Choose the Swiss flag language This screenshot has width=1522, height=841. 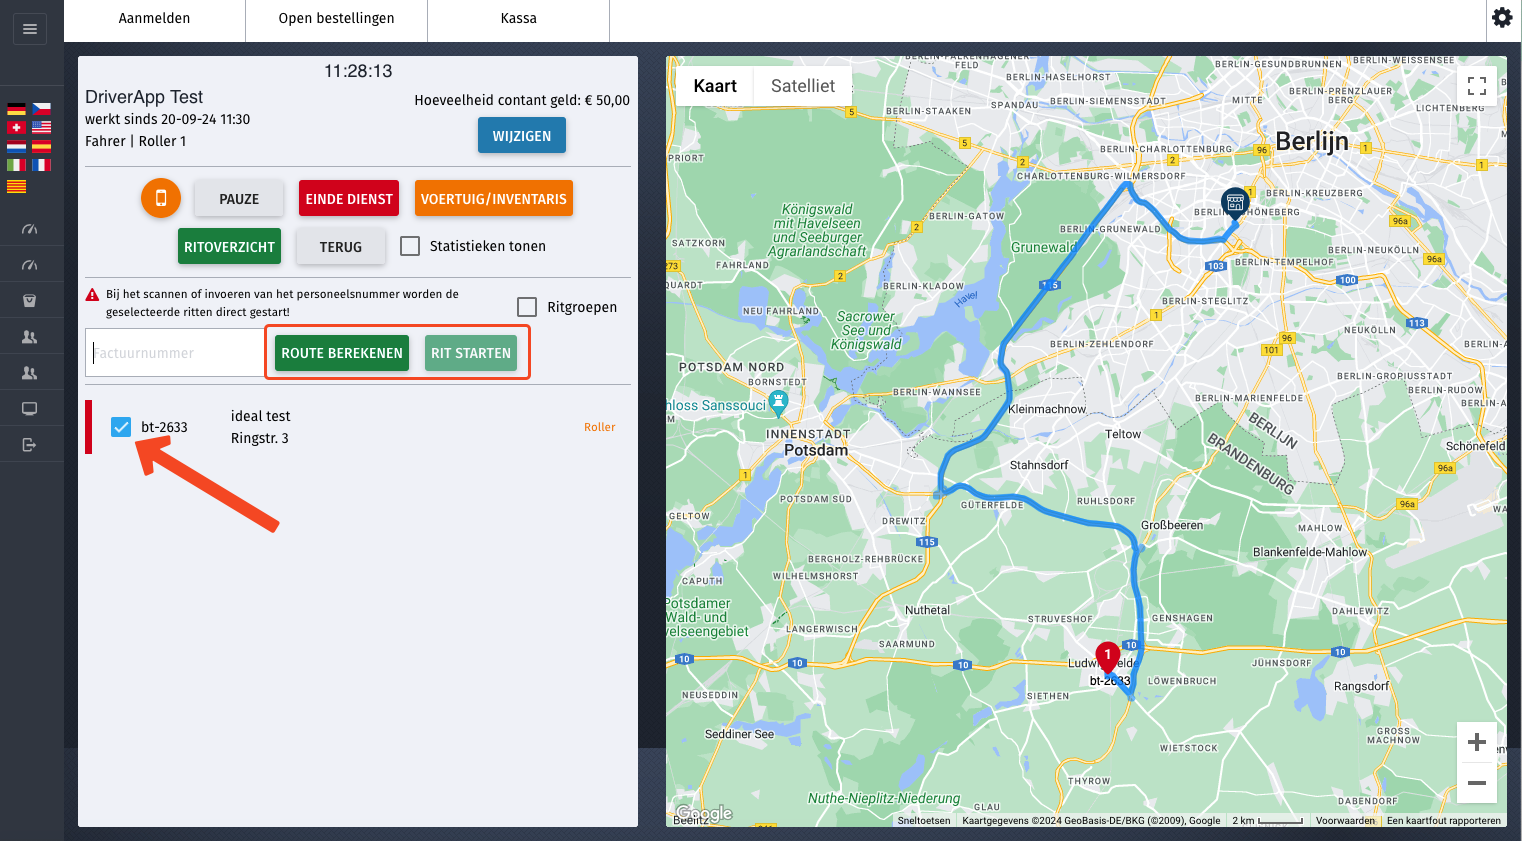[x=16, y=128]
